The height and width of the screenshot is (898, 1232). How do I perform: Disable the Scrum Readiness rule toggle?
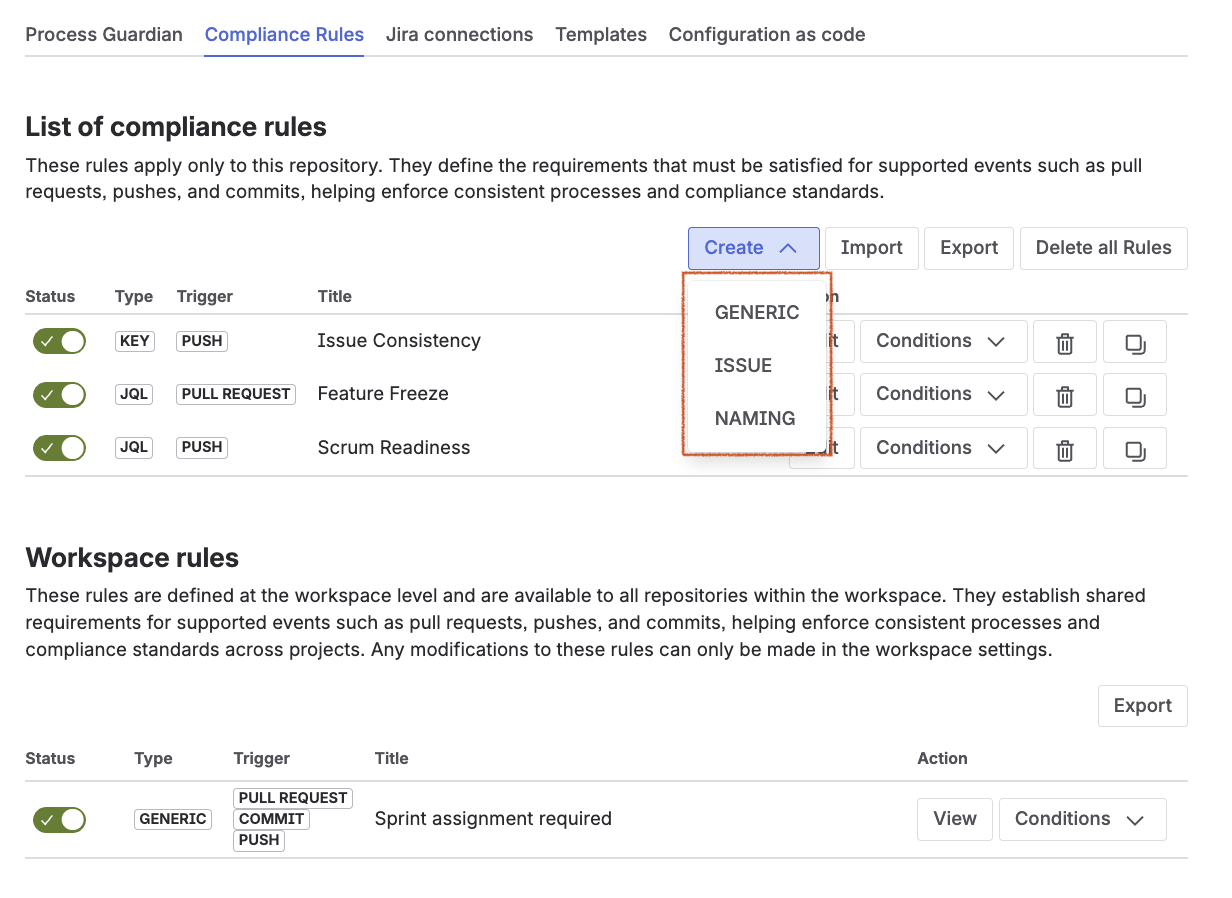click(x=59, y=447)
